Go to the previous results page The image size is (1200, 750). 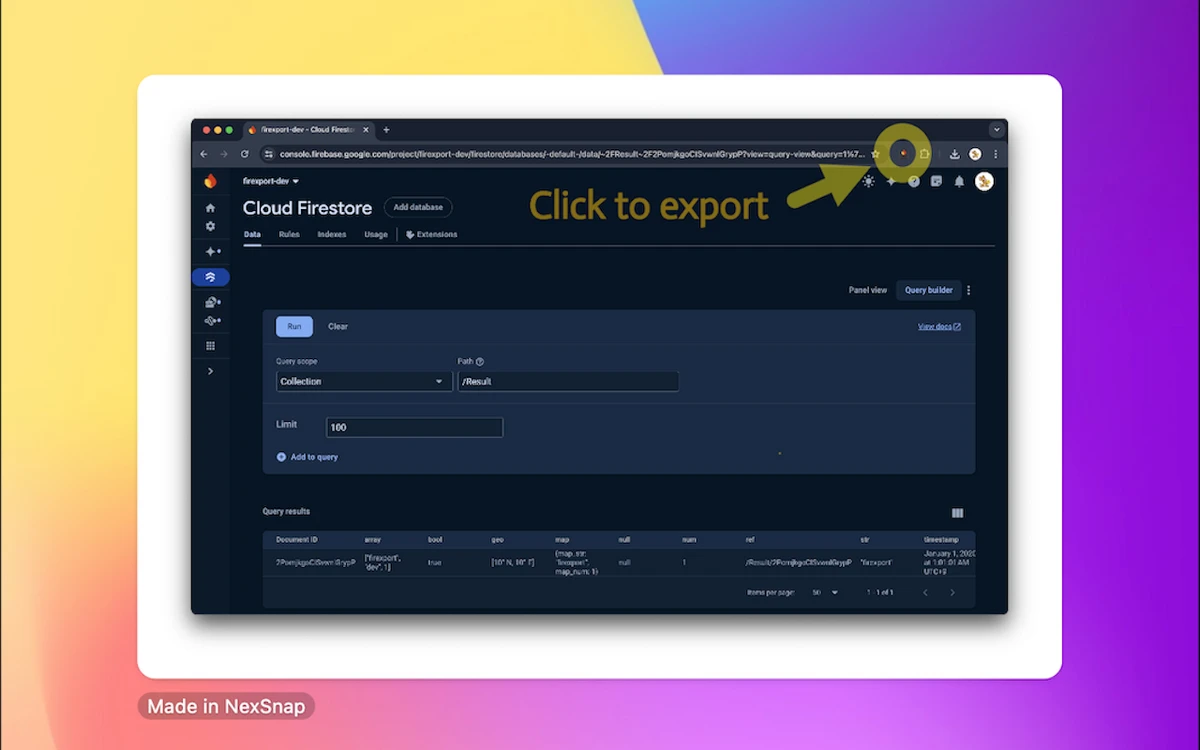925,593
